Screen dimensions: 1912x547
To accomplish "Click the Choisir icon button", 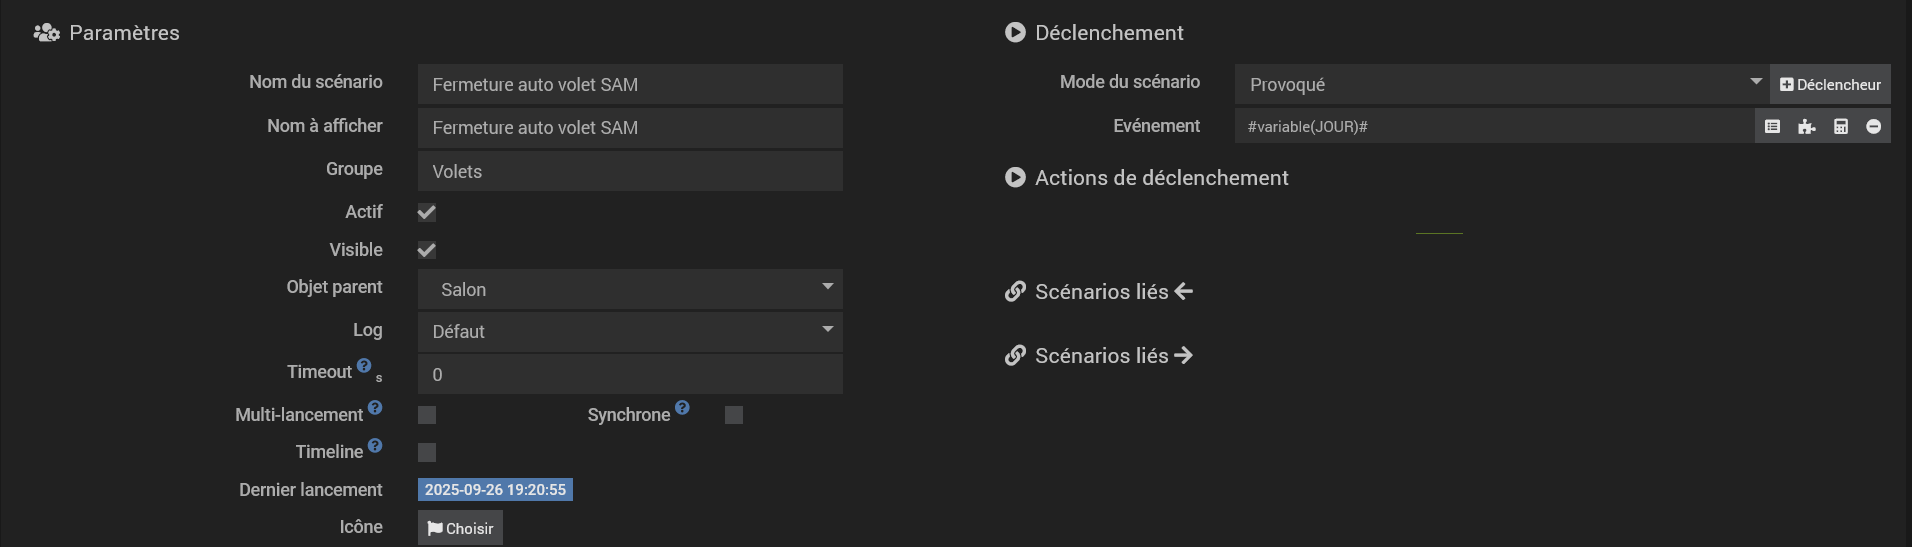I will click(460, 528).
